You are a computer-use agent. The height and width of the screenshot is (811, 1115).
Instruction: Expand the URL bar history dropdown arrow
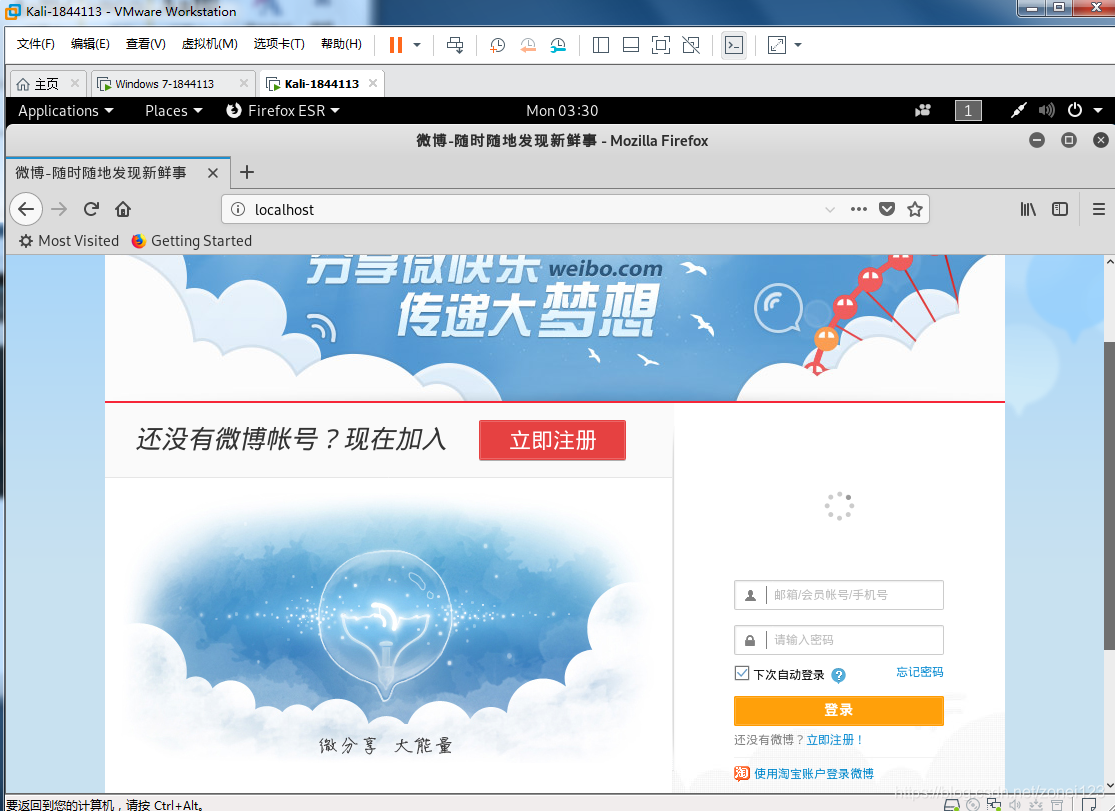(x=830, y=210)
